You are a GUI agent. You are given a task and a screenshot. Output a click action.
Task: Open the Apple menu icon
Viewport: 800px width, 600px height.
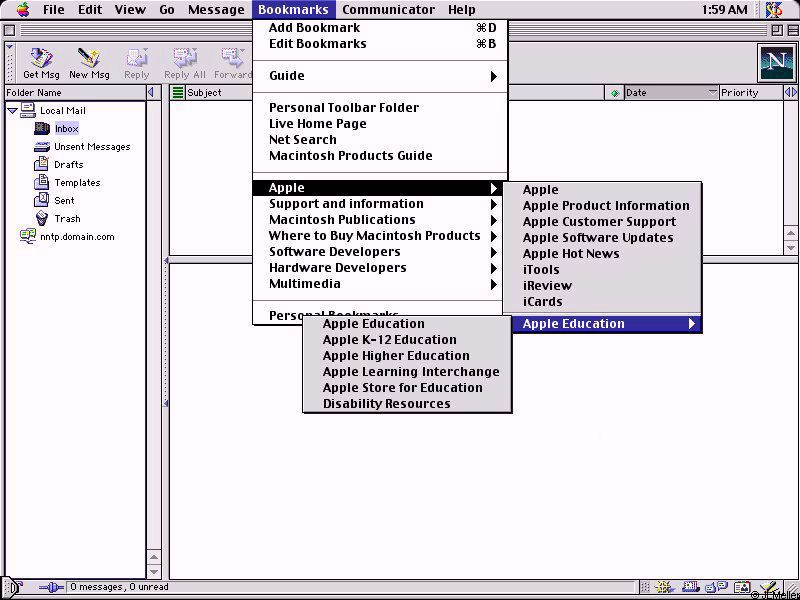[22, 10]
